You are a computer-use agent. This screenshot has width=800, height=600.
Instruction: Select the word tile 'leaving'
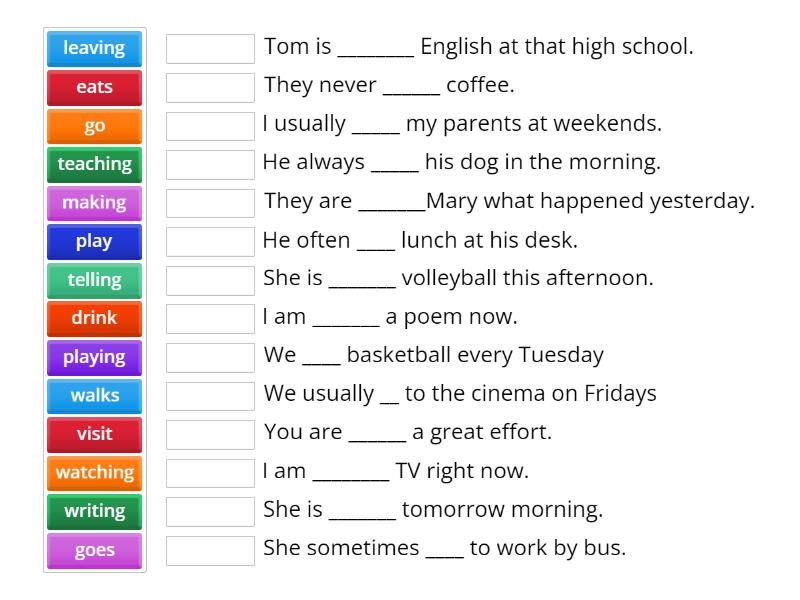coord(94,47)
